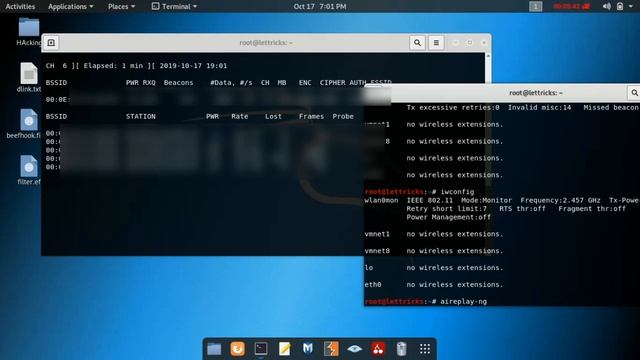Click the workspace indicator in top bar

coord(536,7)
